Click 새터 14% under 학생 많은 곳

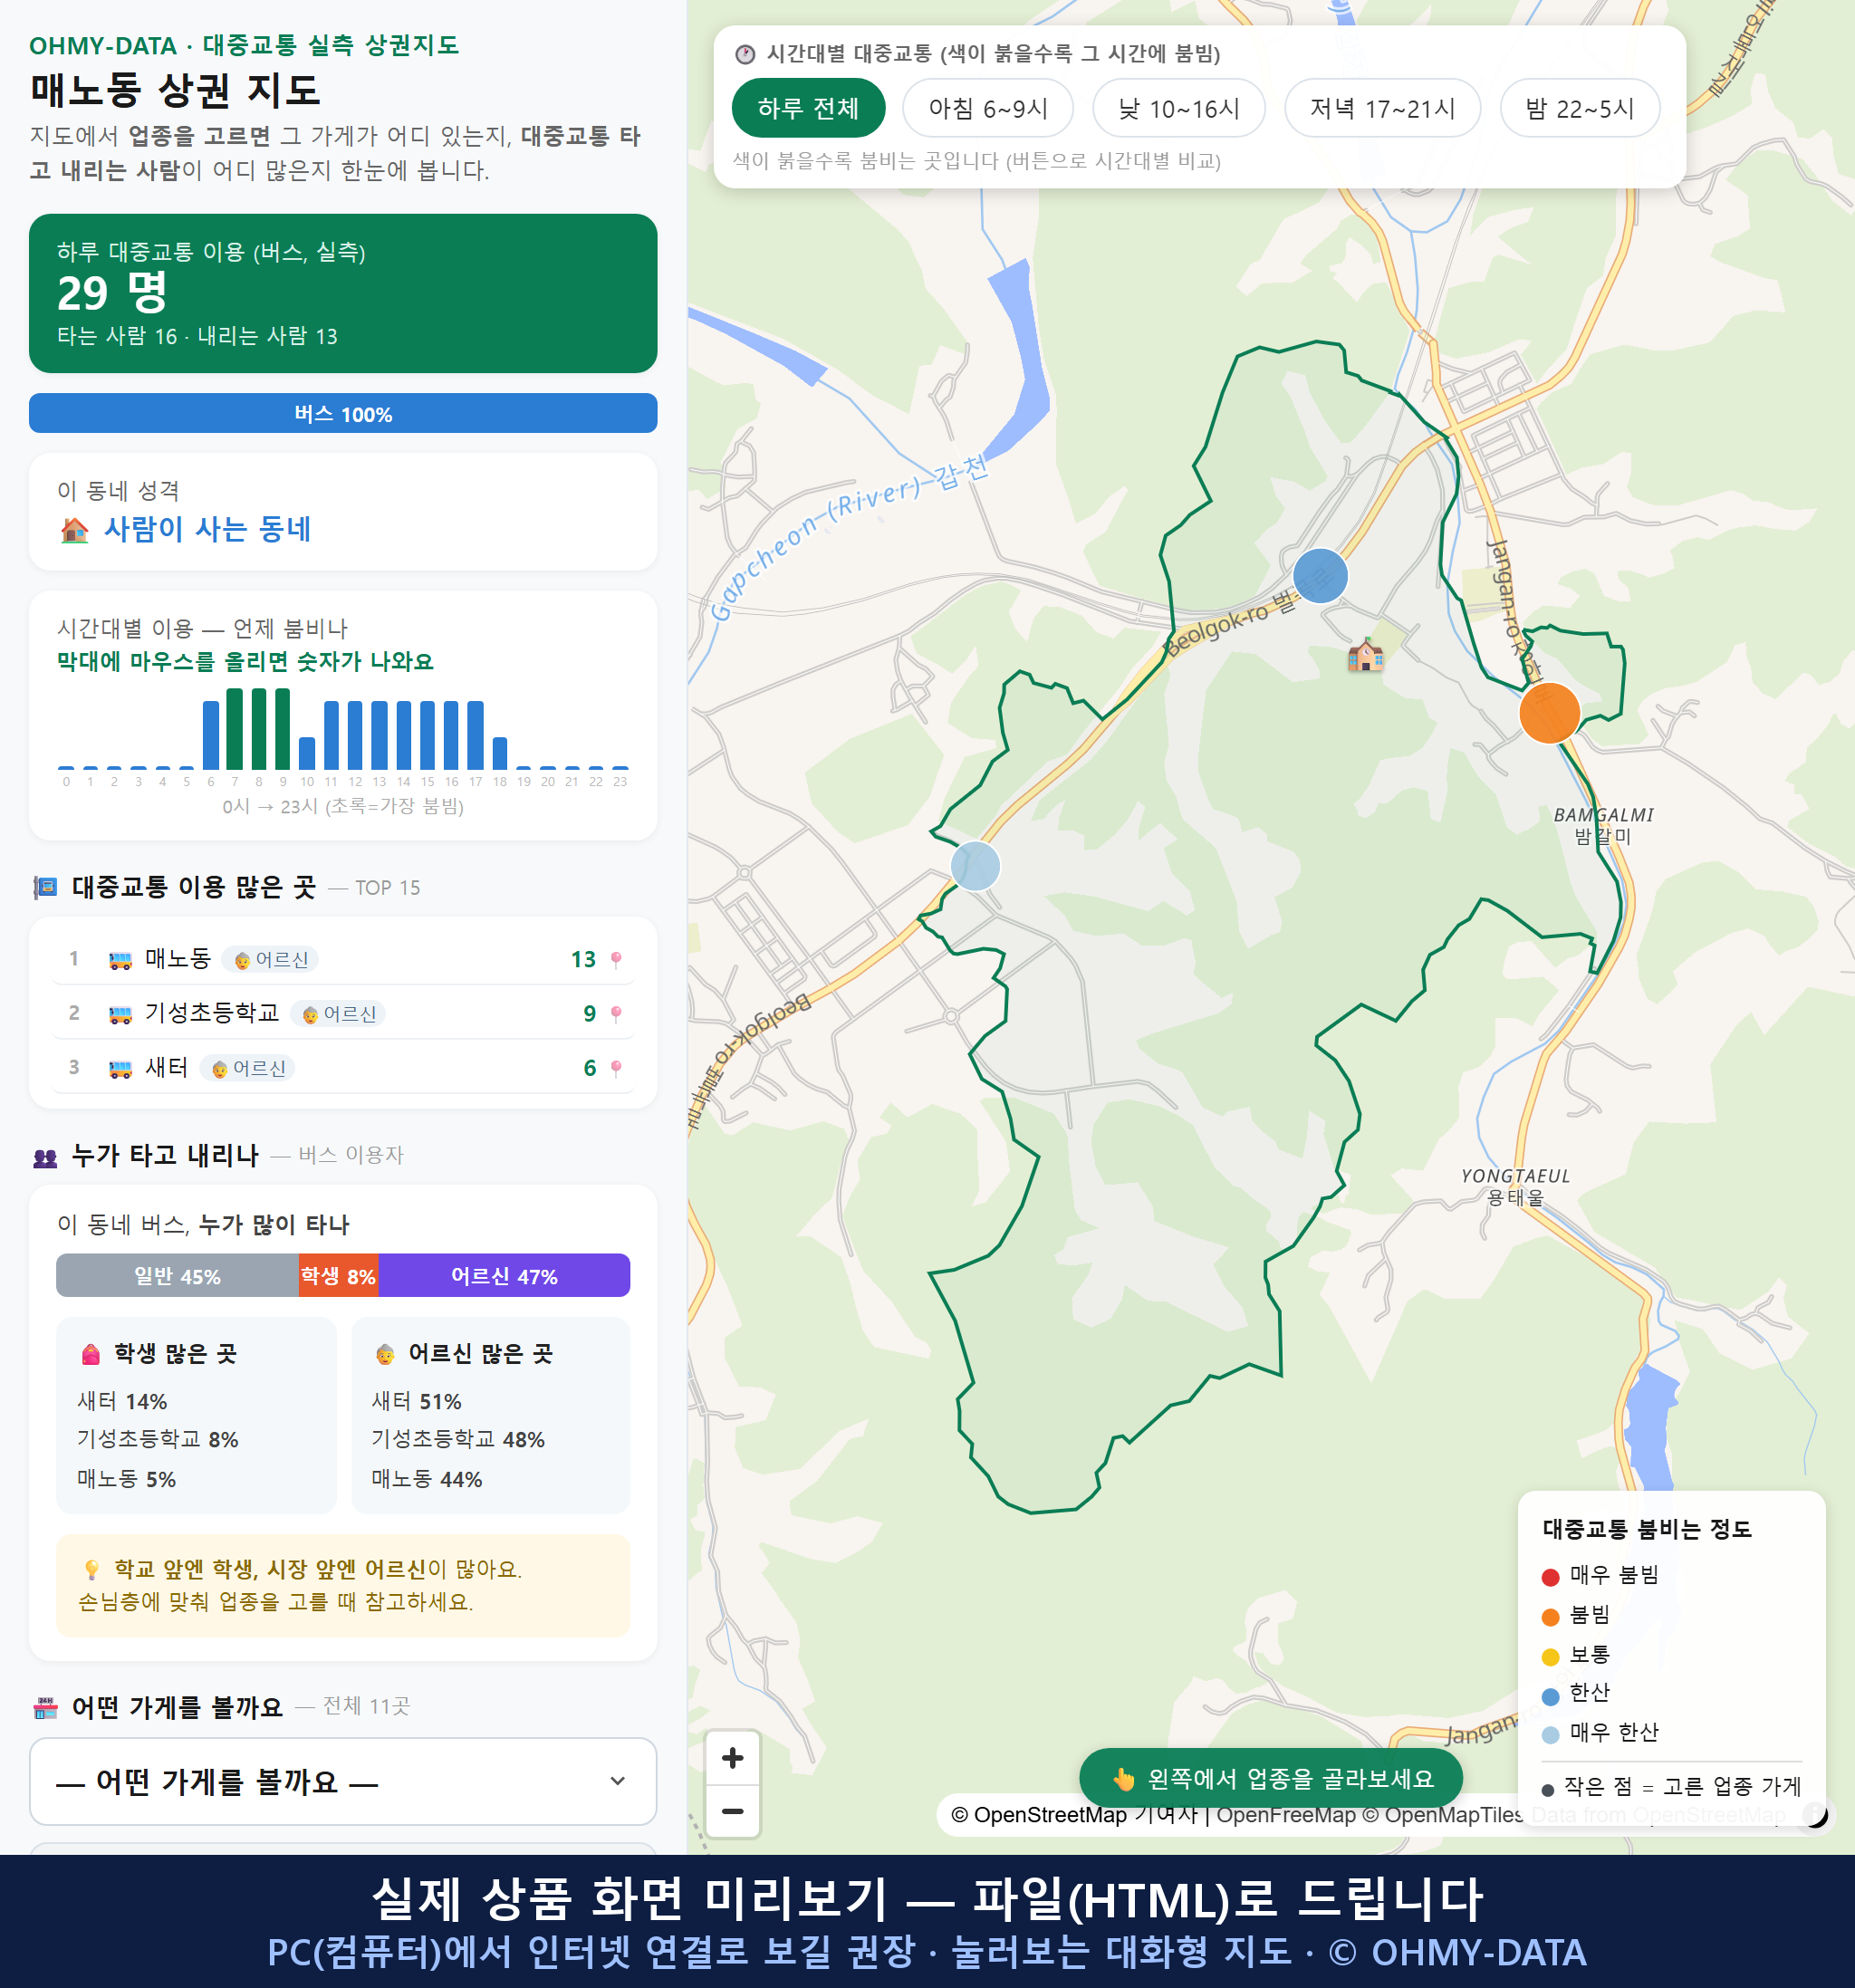pos(122,1401)
